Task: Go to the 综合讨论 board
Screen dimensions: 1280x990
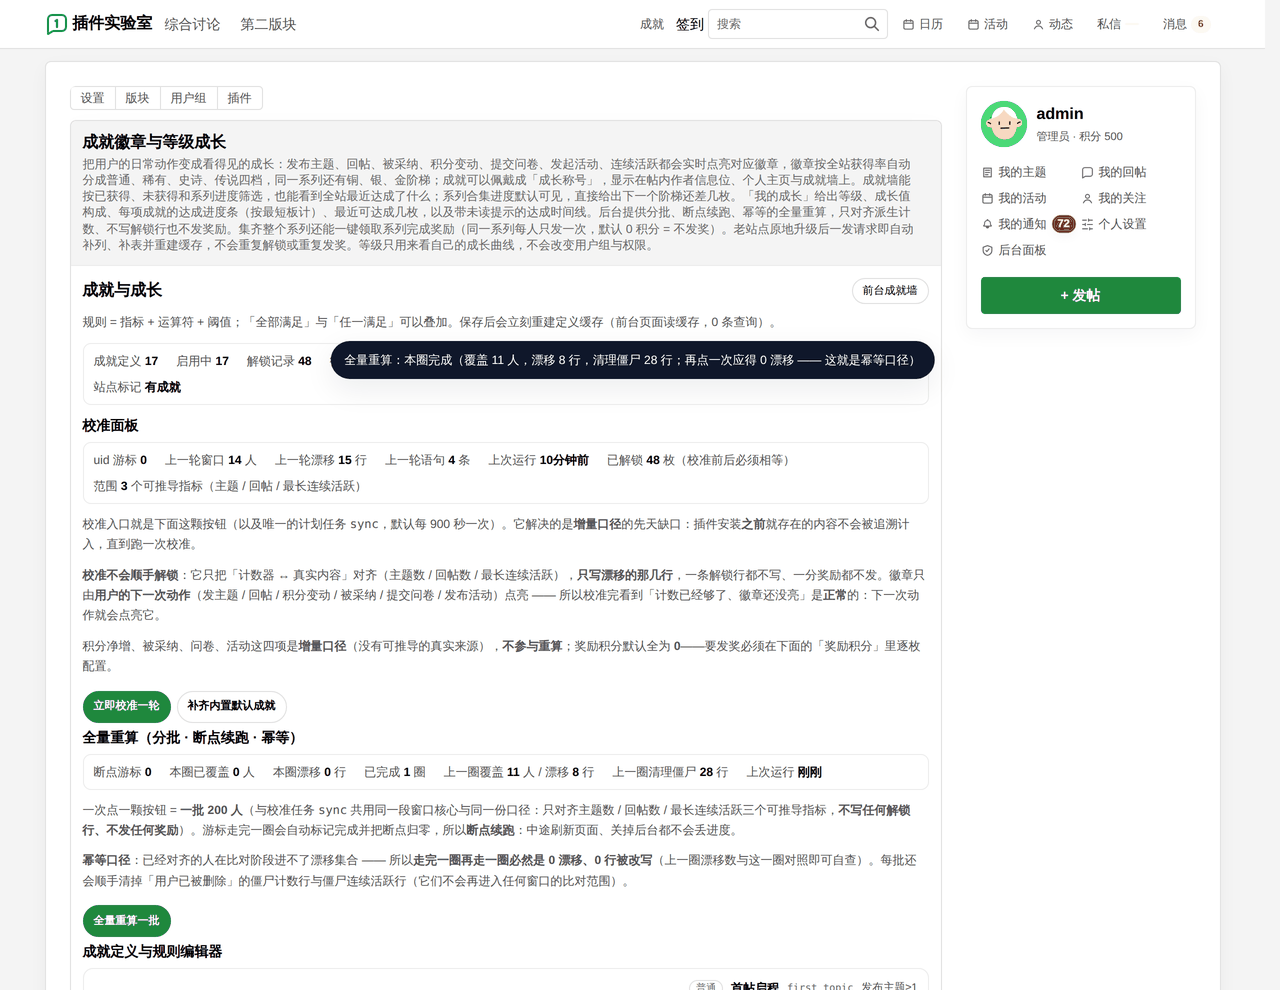Action: 192,24
